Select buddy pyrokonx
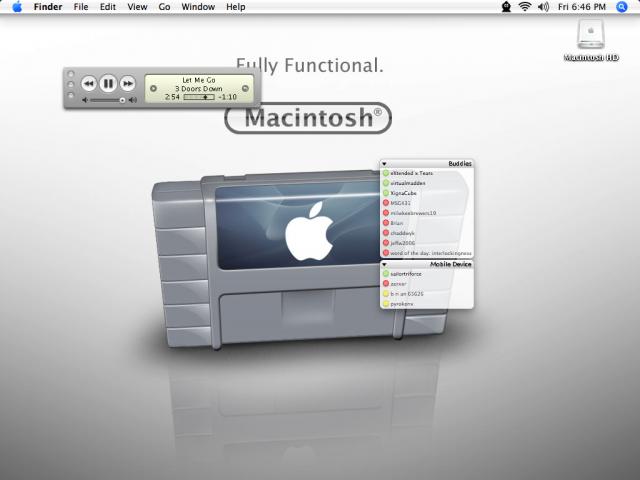640x480 pixels. click(x=427, y=304)
